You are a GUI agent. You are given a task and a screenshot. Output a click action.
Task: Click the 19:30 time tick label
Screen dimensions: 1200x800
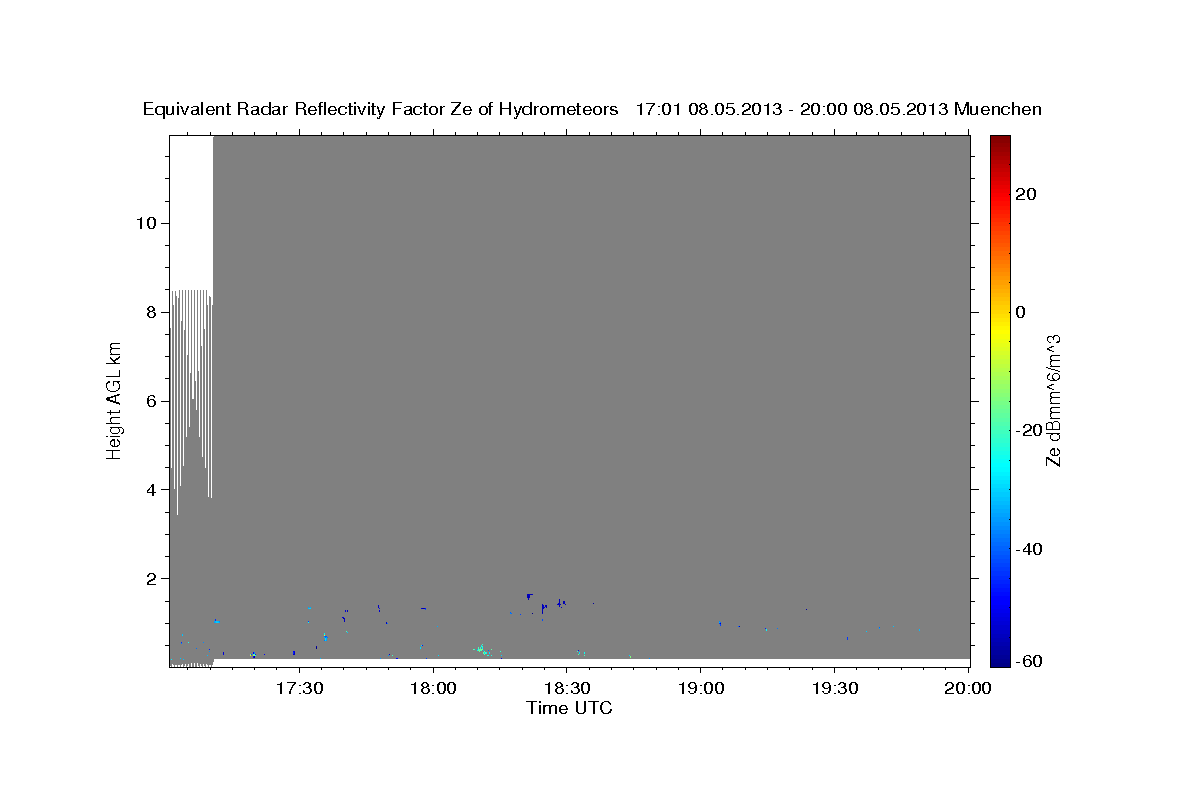pyautogui.click(x=834, y=689)
